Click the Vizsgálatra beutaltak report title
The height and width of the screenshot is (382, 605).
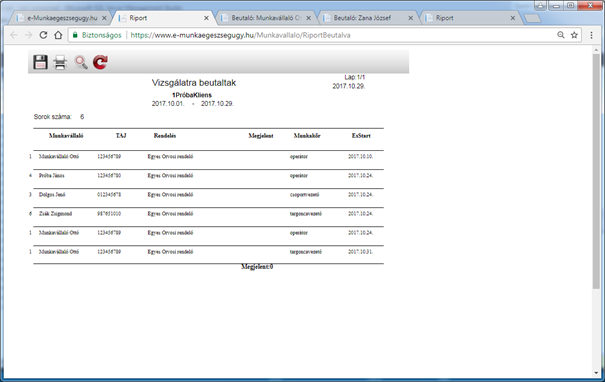[194, 83]
